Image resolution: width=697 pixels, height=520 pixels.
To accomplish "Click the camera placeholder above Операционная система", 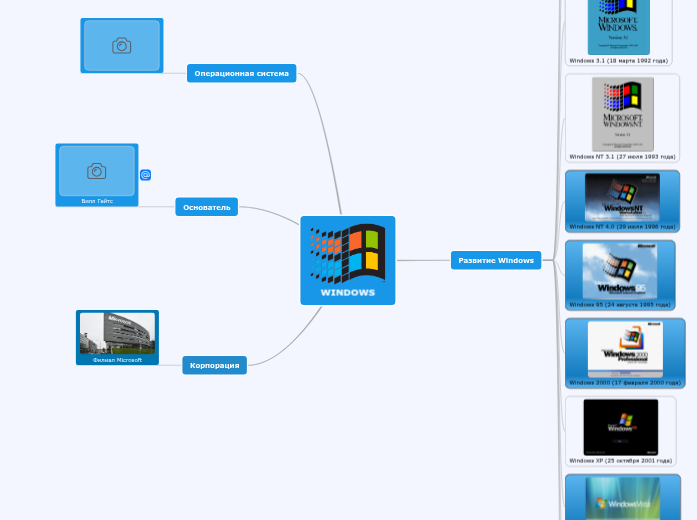I will 121,46.
